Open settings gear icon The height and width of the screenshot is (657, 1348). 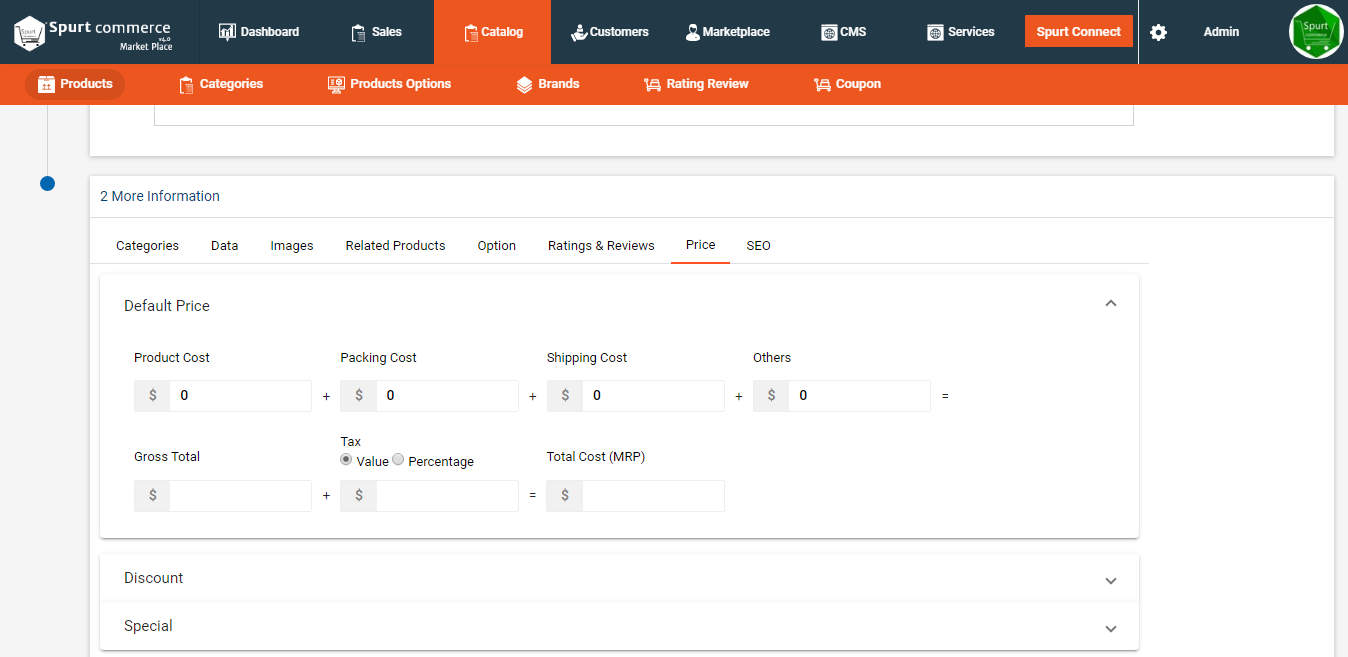[1158, 32]
